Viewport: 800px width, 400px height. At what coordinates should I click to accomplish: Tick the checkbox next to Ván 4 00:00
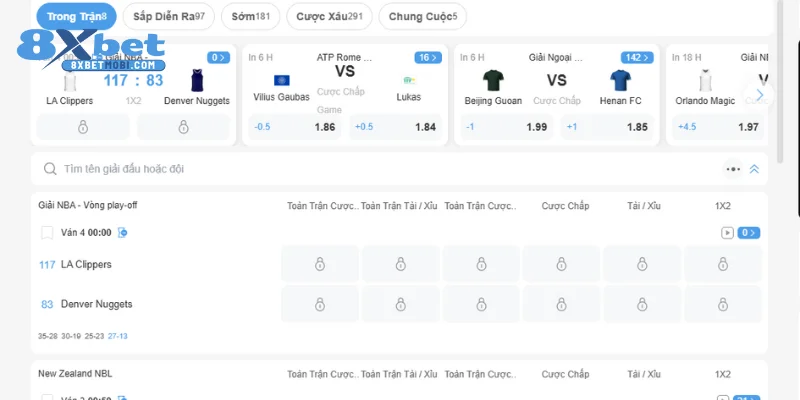tap(47, 233)
